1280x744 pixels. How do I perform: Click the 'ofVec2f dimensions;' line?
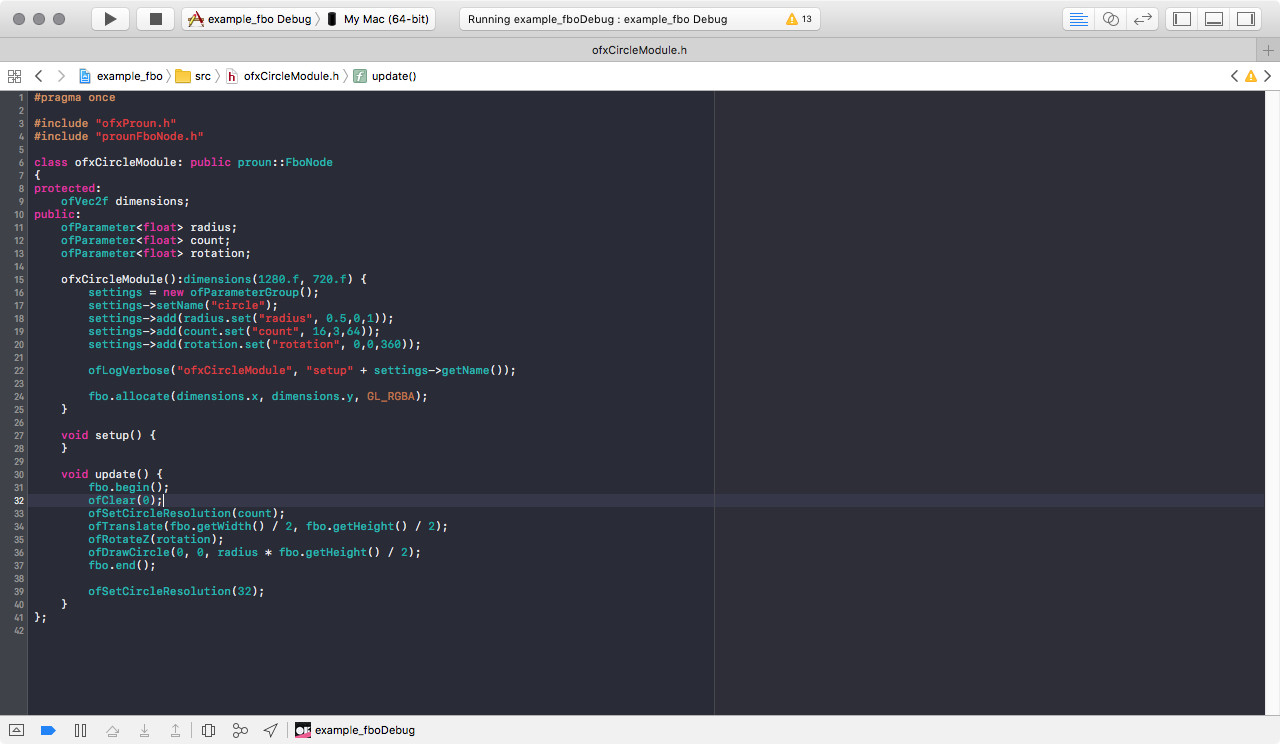pyautogui.click(x=125, y=201)
